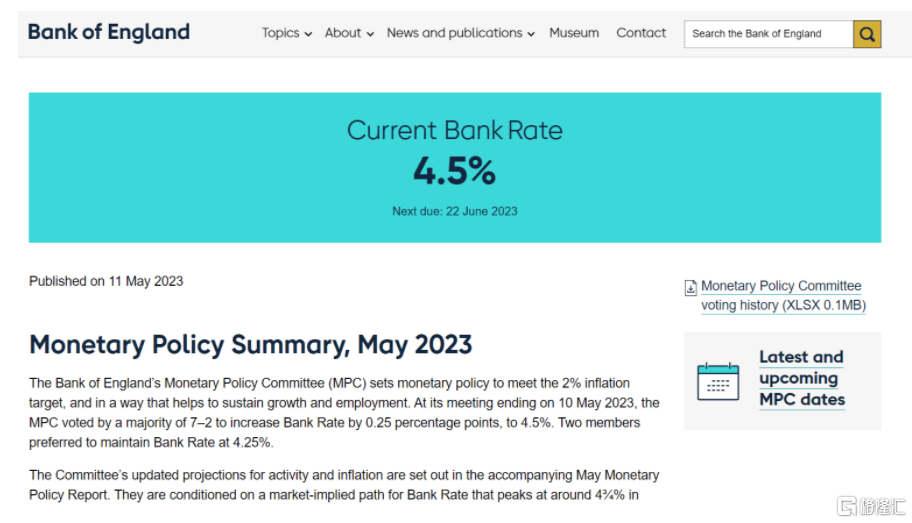
Task: Open News and publications dropdown
Action: pos(460,33)
